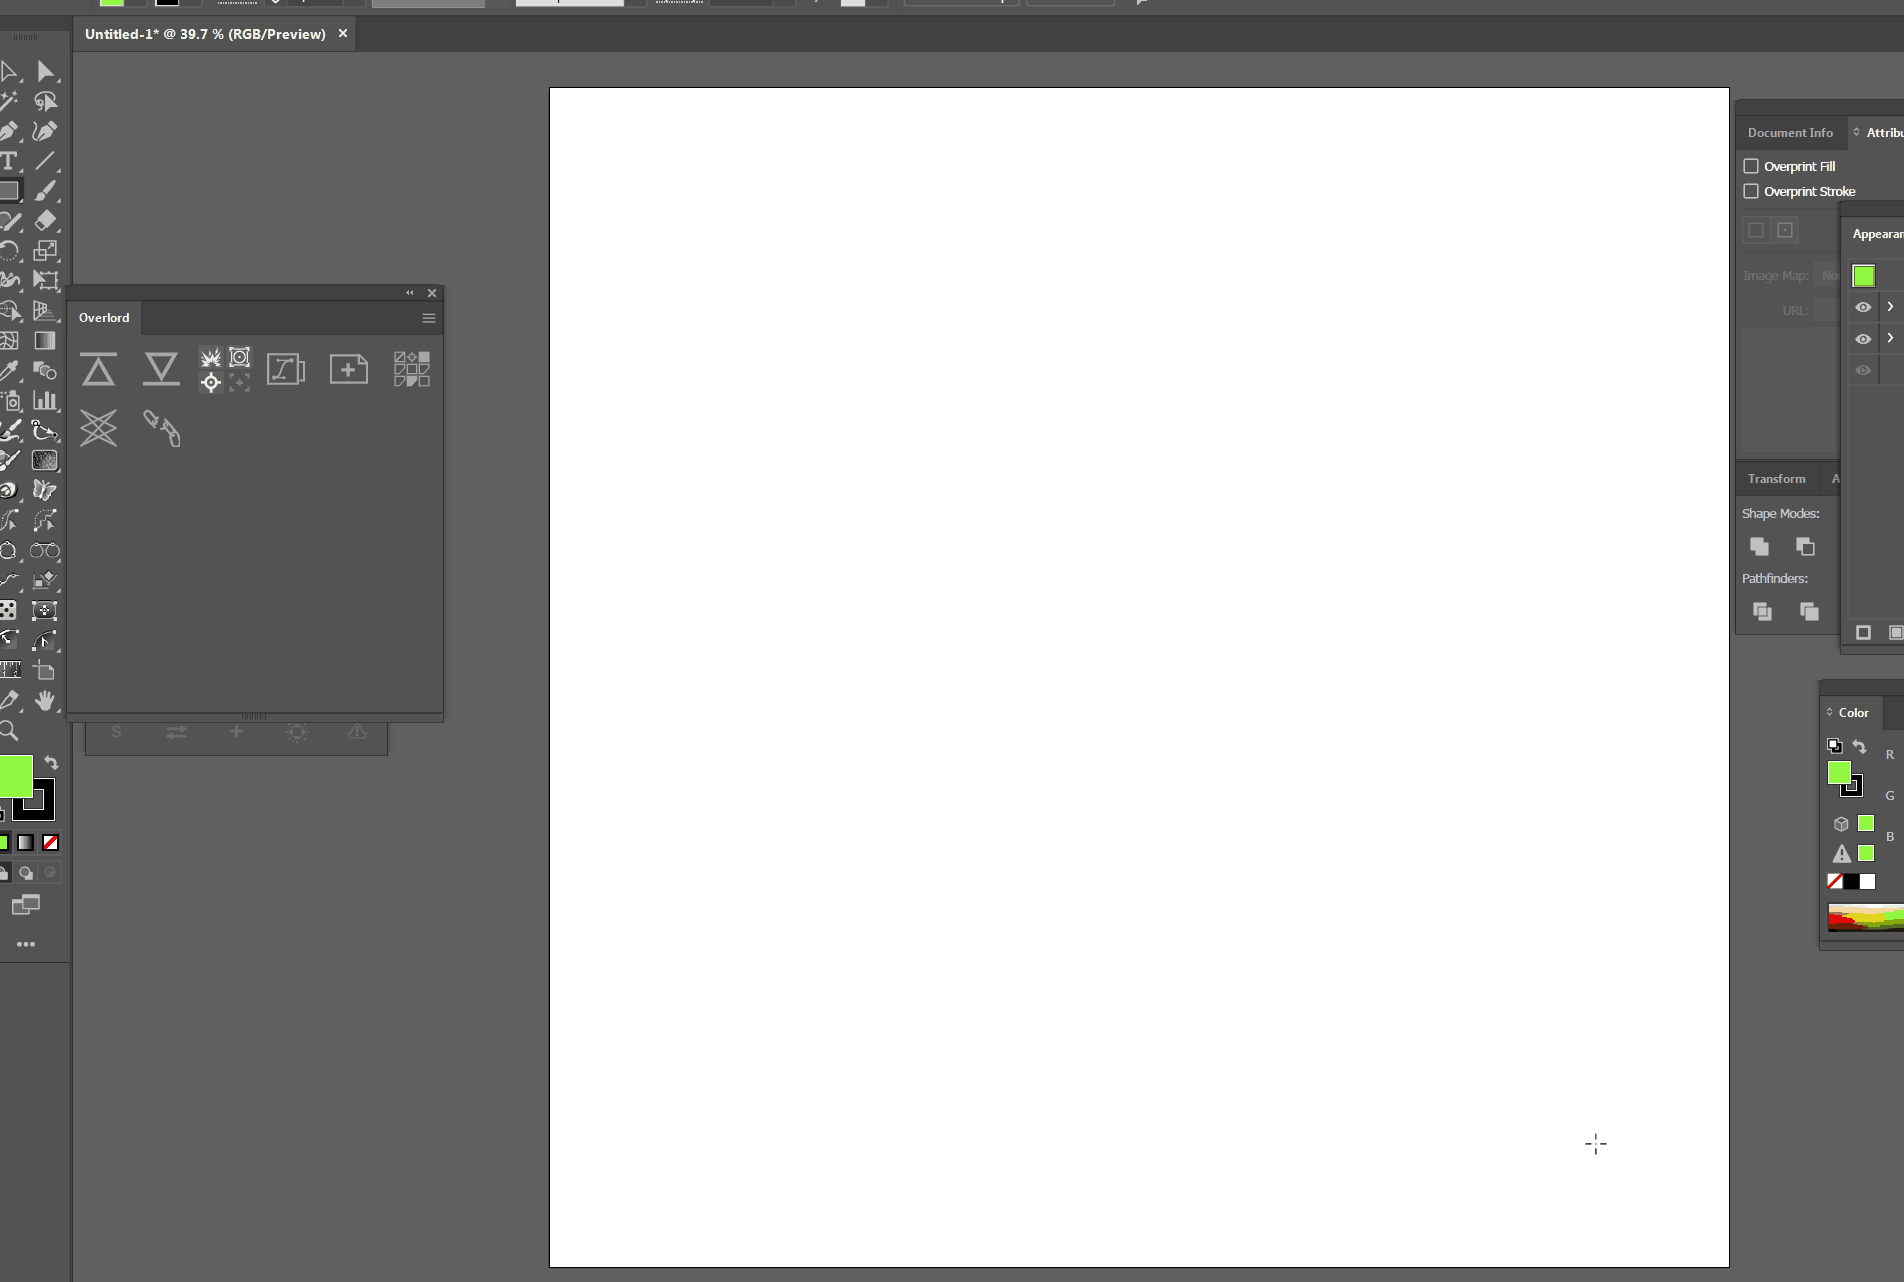Screen dimensions: 1904x1282
Task: Activate the Scale tool
Action: tap(45, 251)
